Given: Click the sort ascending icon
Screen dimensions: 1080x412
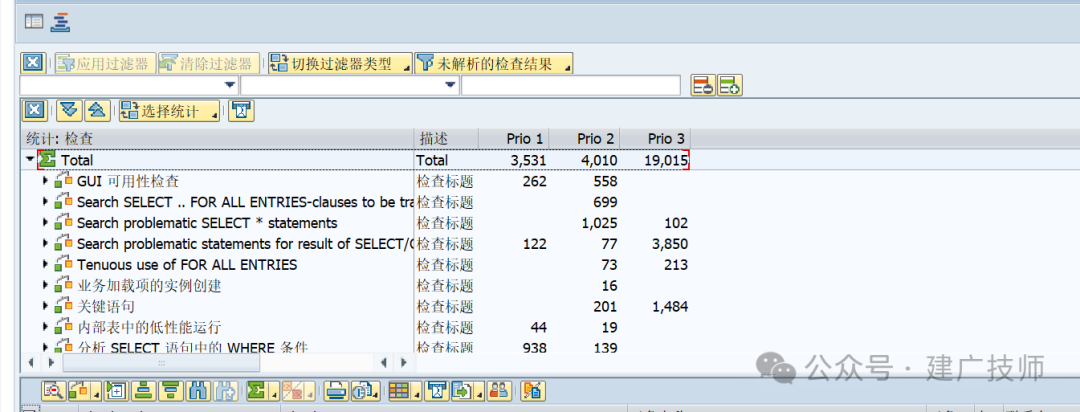Looking at the screenshot, I should tap(144, 391).
